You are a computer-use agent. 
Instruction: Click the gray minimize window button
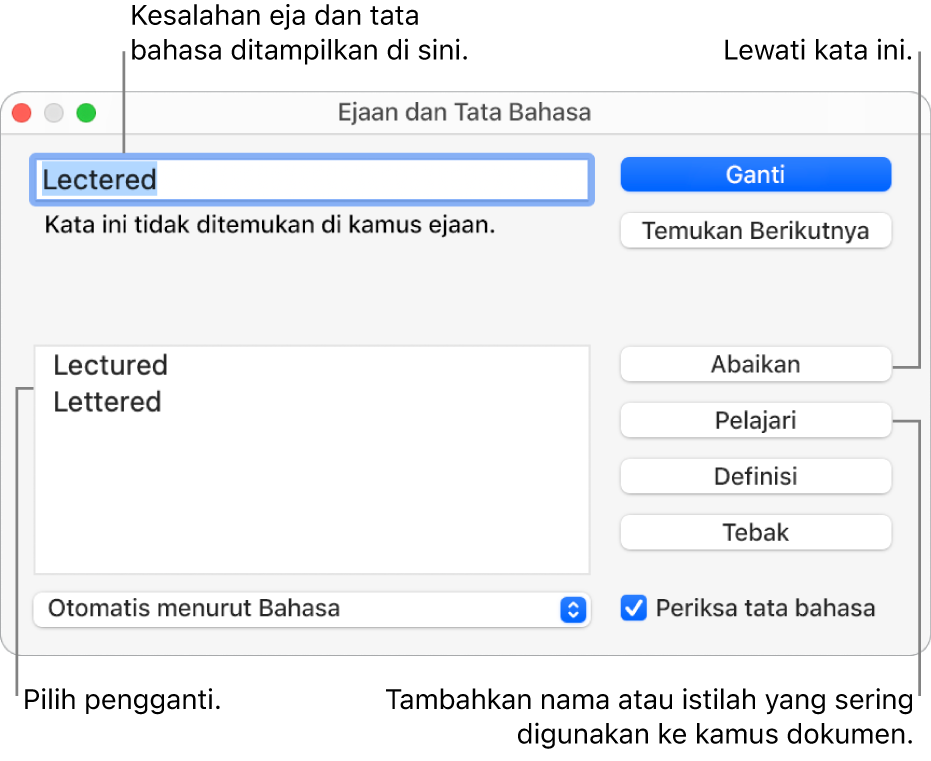point(54,113)
